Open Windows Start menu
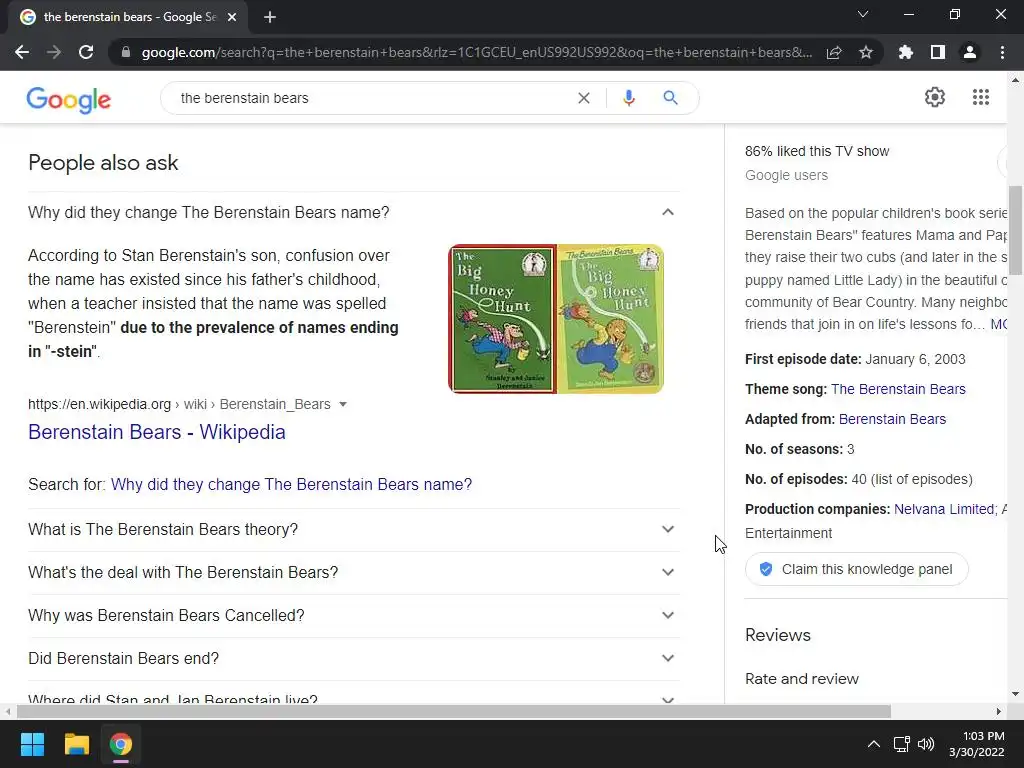The image size is (1024, 768). 32,744
